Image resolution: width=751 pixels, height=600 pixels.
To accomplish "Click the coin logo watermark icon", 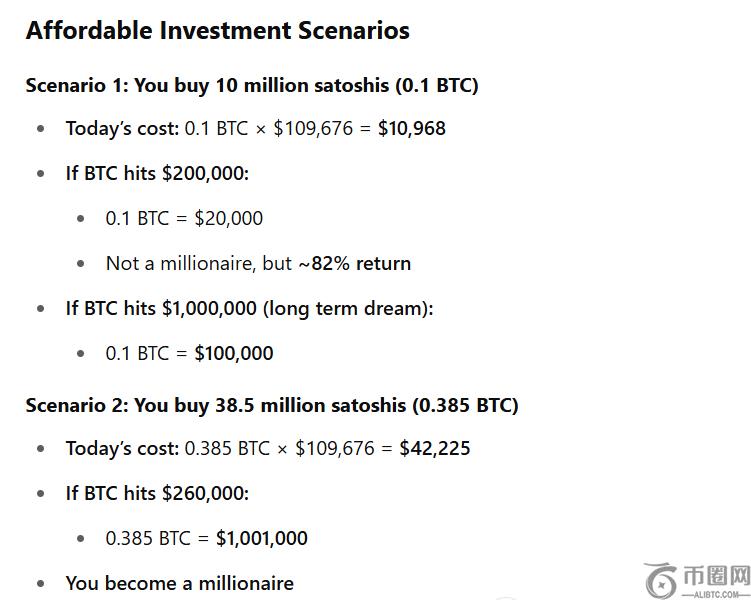I will click(x=662, y=581).
